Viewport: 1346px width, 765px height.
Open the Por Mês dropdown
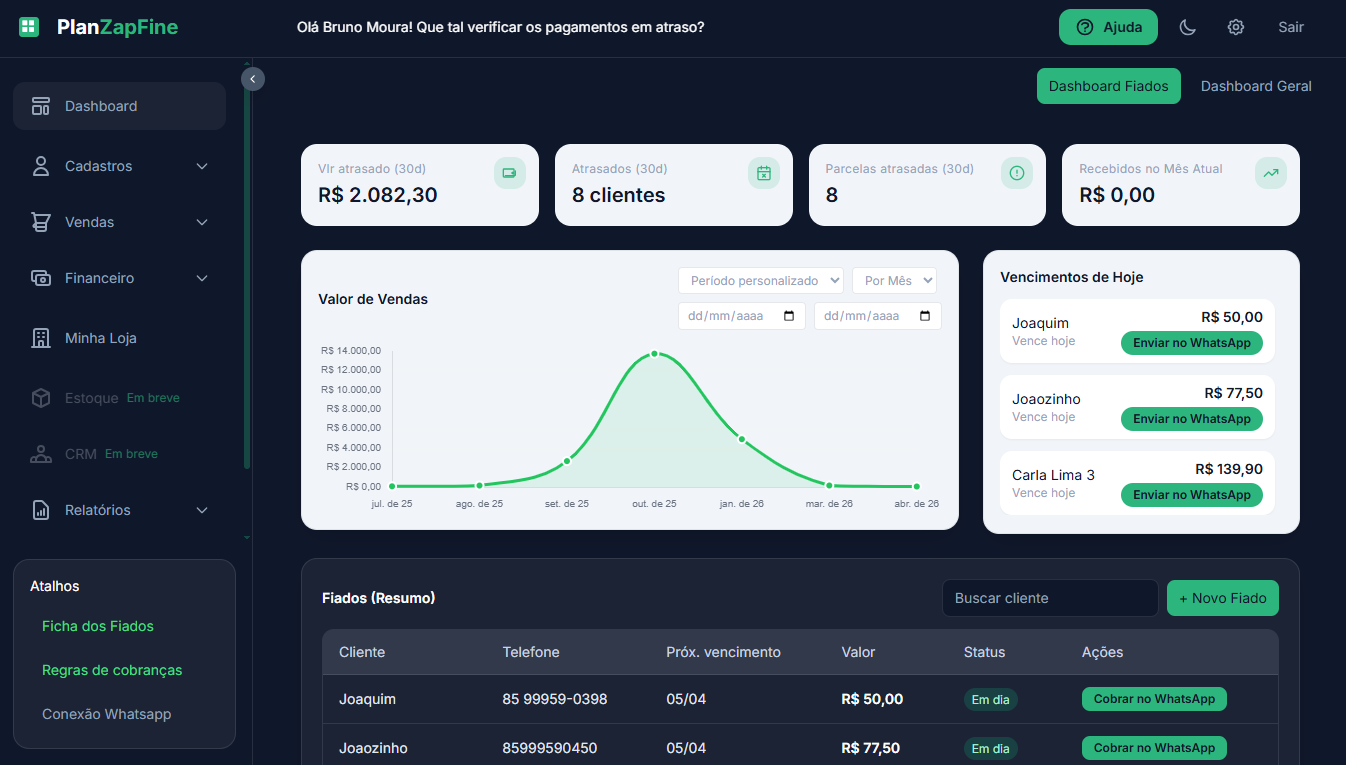pyautogui.click(x=894, y=280)
